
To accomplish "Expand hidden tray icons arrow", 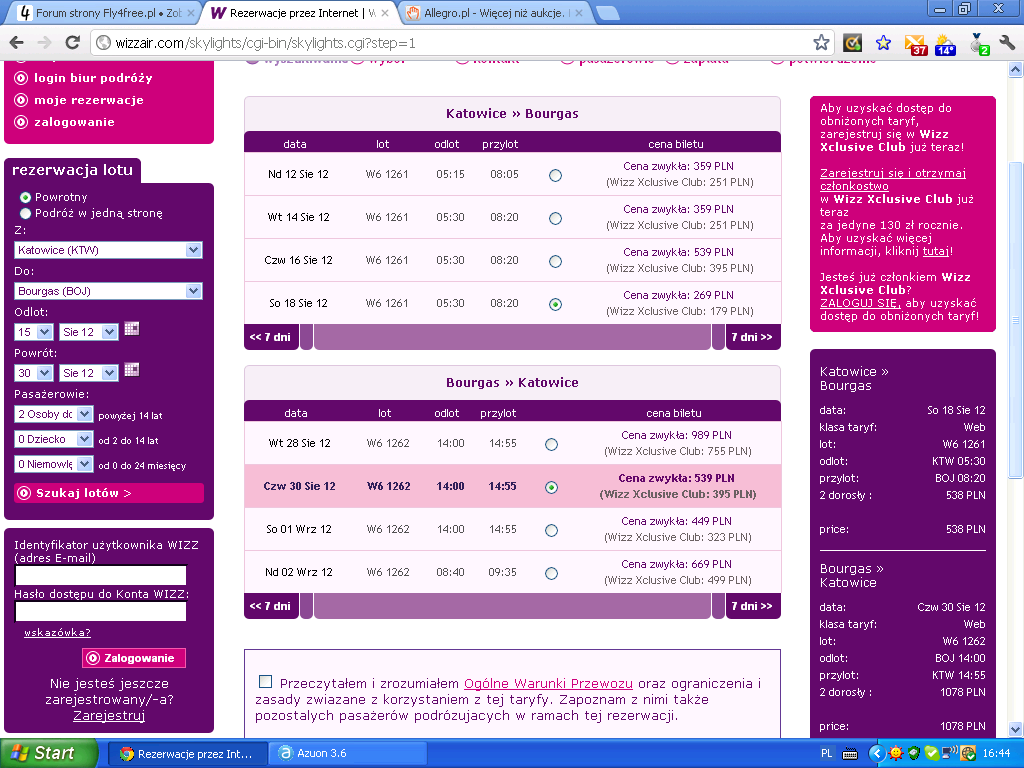I will (876, 753).
